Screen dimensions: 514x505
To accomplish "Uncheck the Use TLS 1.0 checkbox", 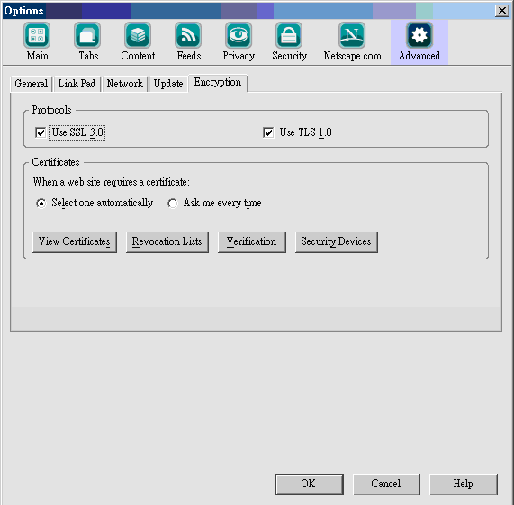I will point(268,133).
